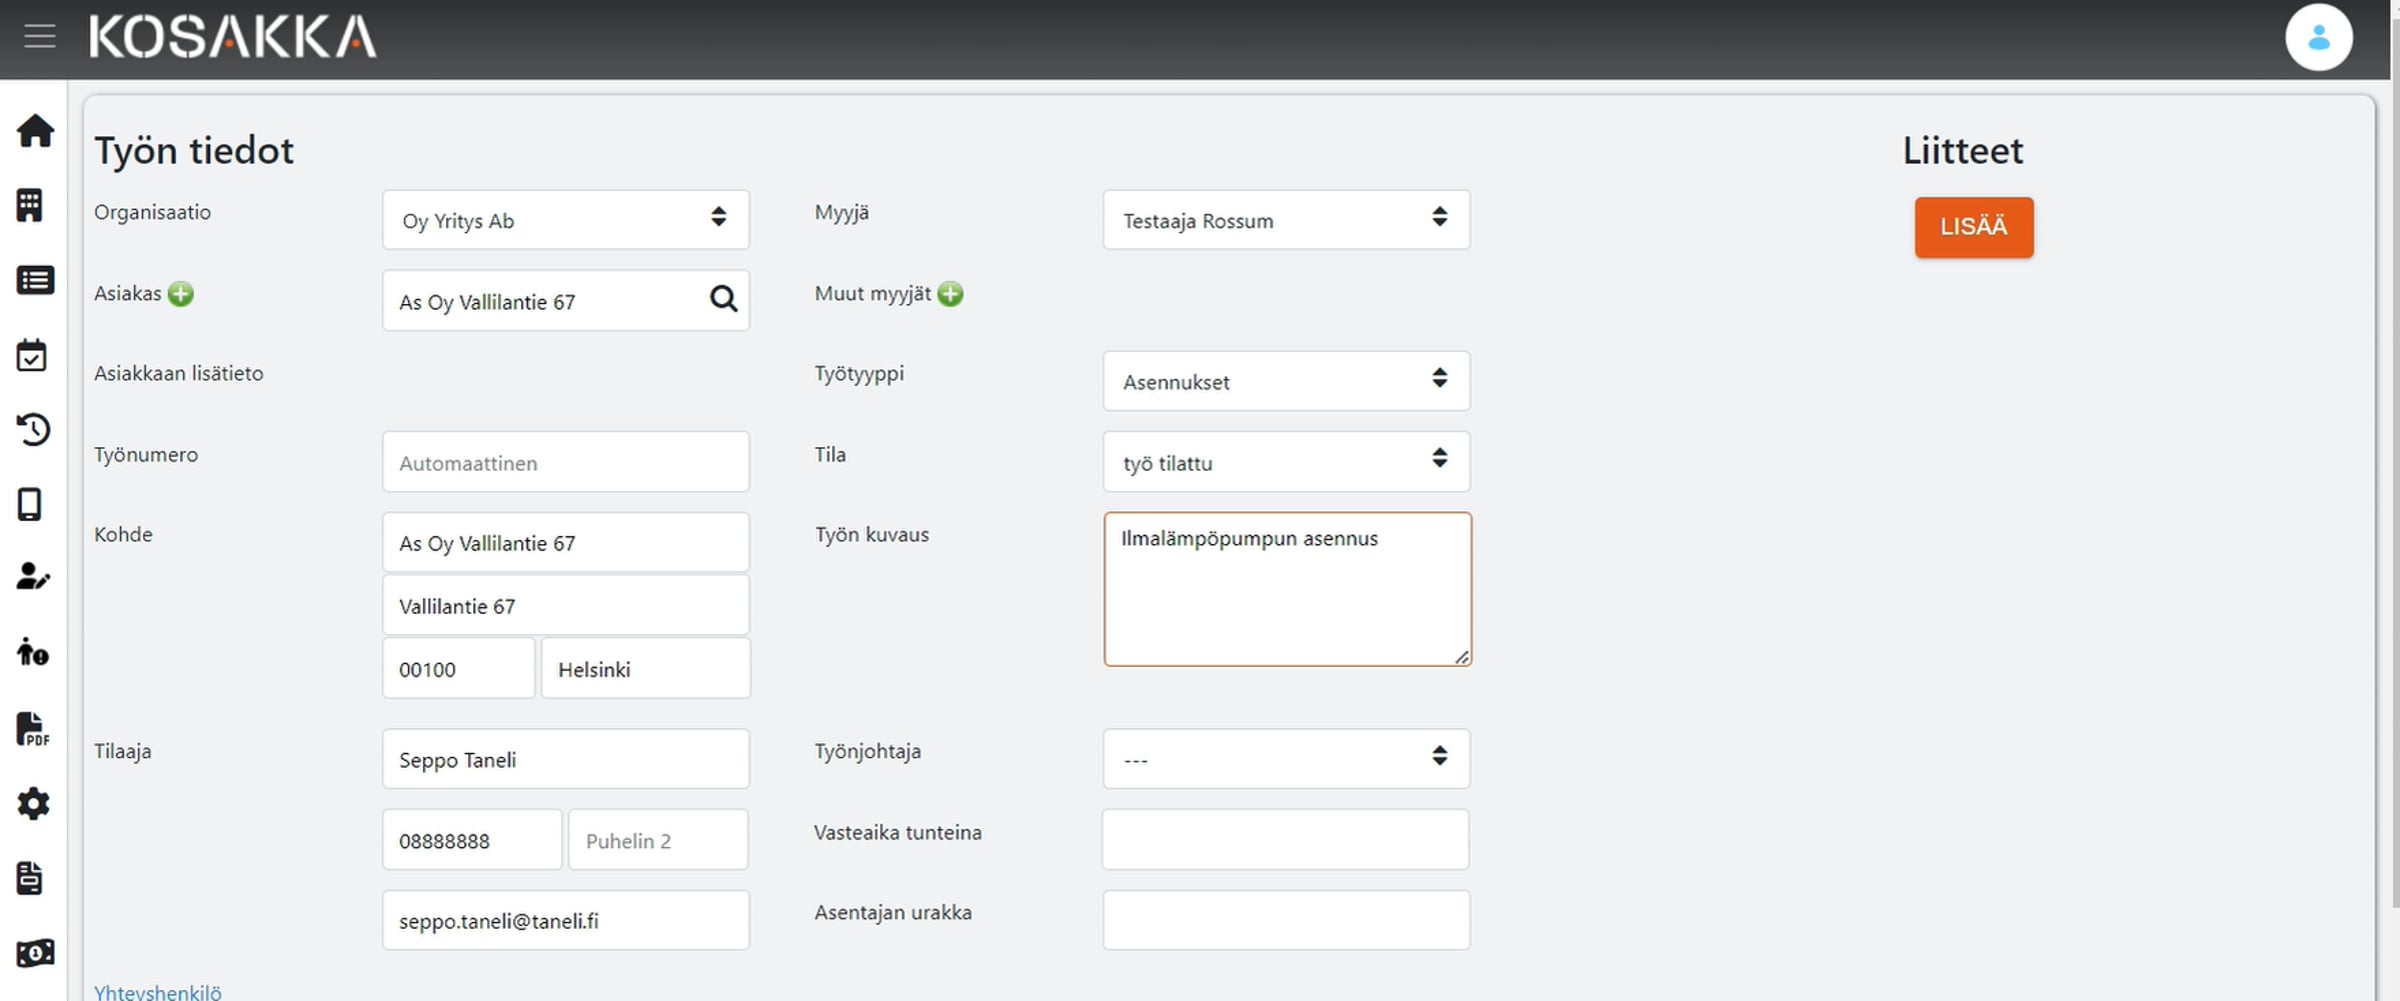Image resolution: width=2400 pixels, height=1001 pixels.
Task: Open the Yhteyshenkilö link
Action: [x=158, y=992]
